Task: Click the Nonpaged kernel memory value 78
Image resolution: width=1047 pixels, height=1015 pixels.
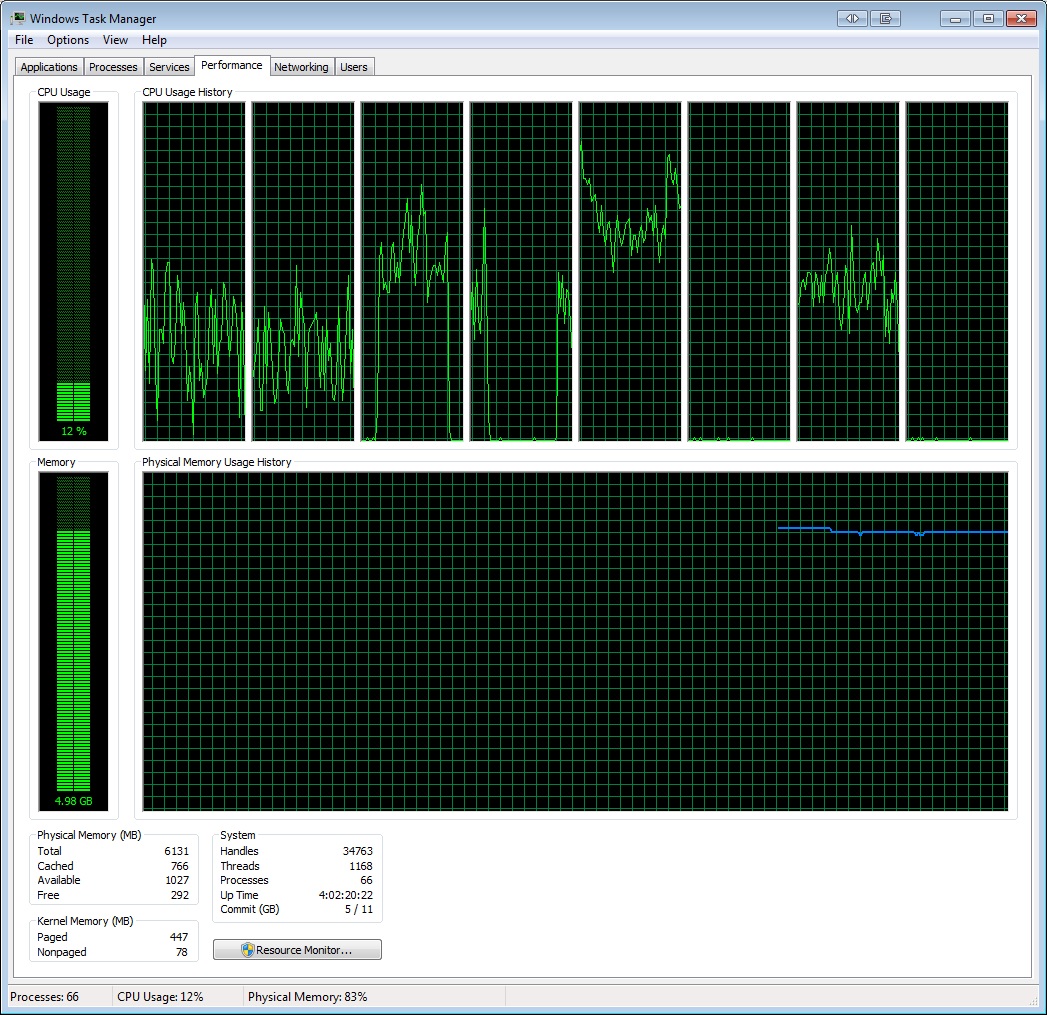Action: pos(182,952)
